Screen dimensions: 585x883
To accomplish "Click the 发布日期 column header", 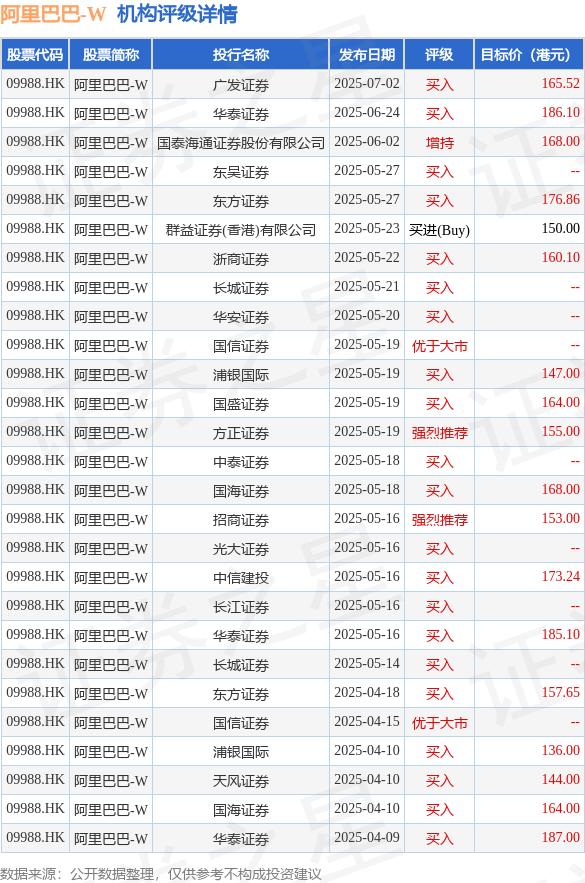I will tap(367, 55).
